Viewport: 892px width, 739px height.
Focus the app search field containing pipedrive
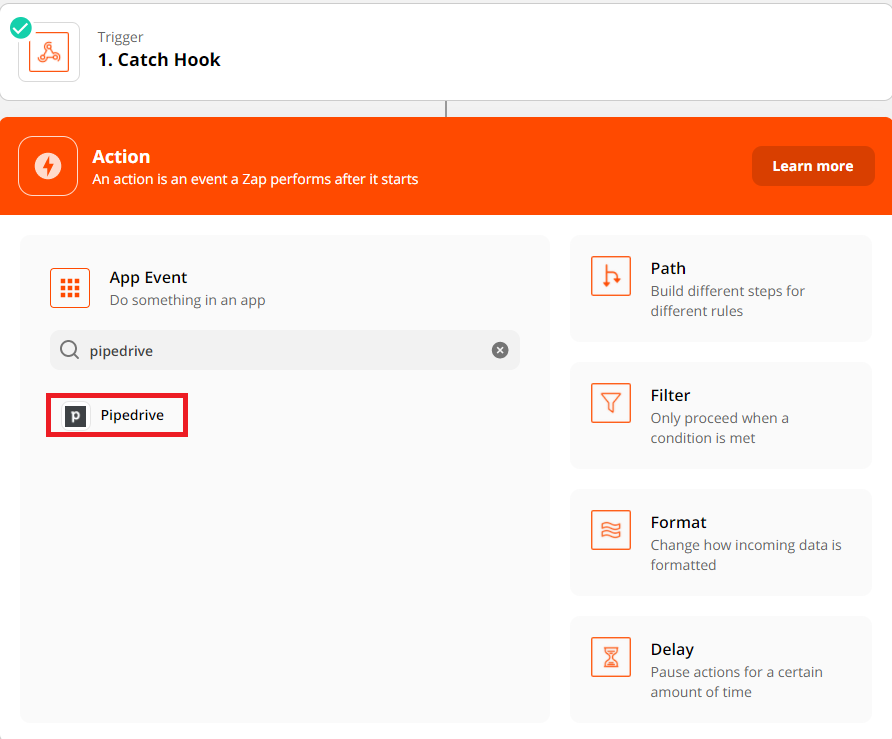(285, 350)
